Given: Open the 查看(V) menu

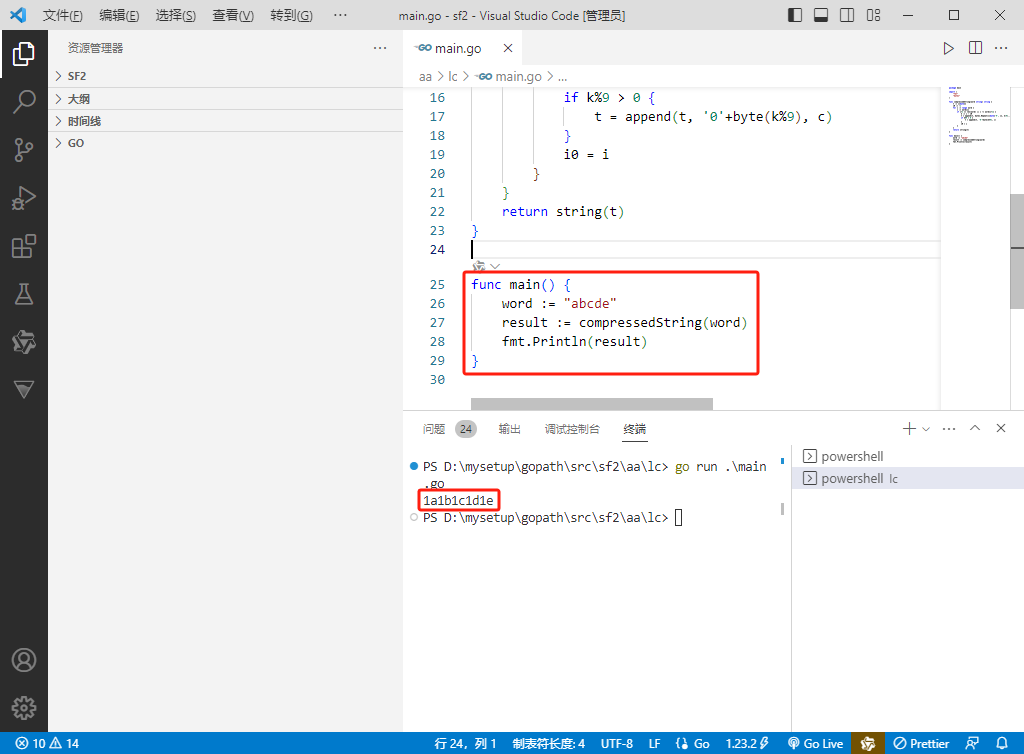Looking at the screenshot, I should (x=233, y=15).
